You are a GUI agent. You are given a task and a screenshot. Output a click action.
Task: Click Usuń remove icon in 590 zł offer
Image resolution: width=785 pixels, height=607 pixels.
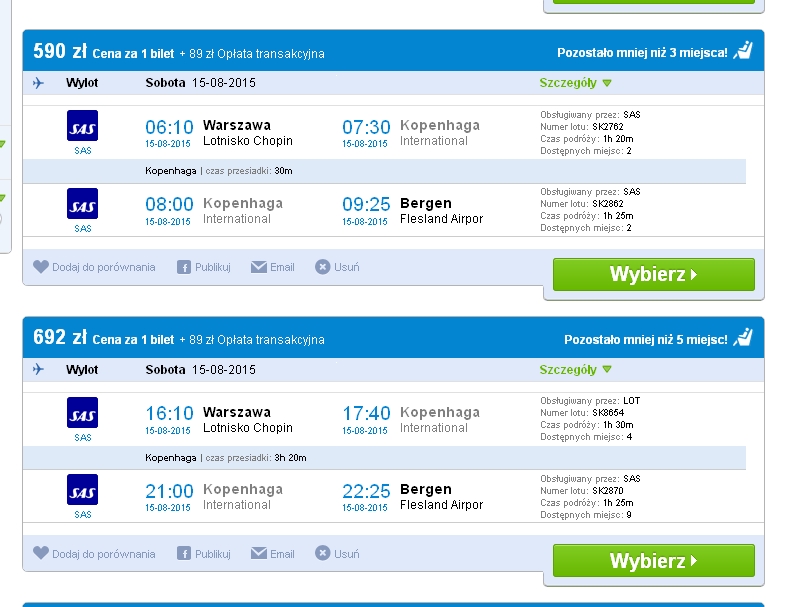(x=323, y=267)
